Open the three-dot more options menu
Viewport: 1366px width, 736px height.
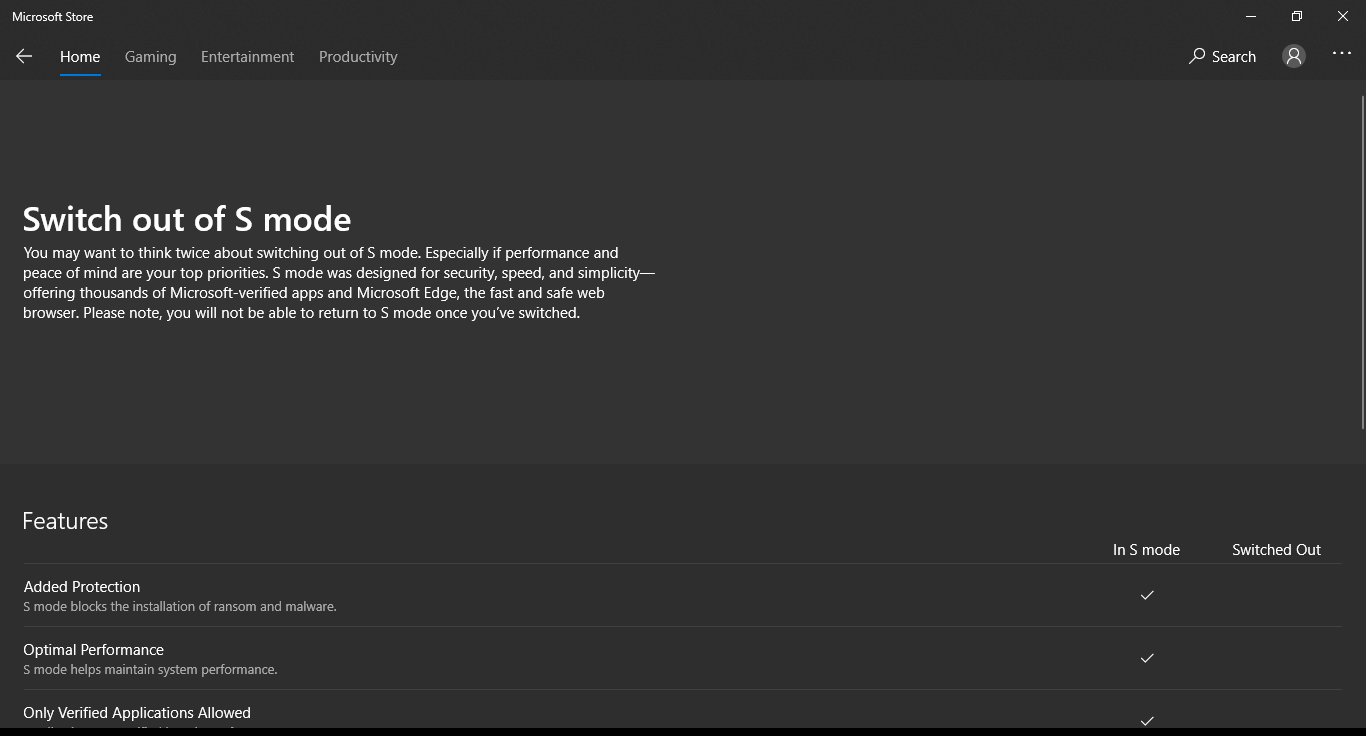click(1342, 54)
